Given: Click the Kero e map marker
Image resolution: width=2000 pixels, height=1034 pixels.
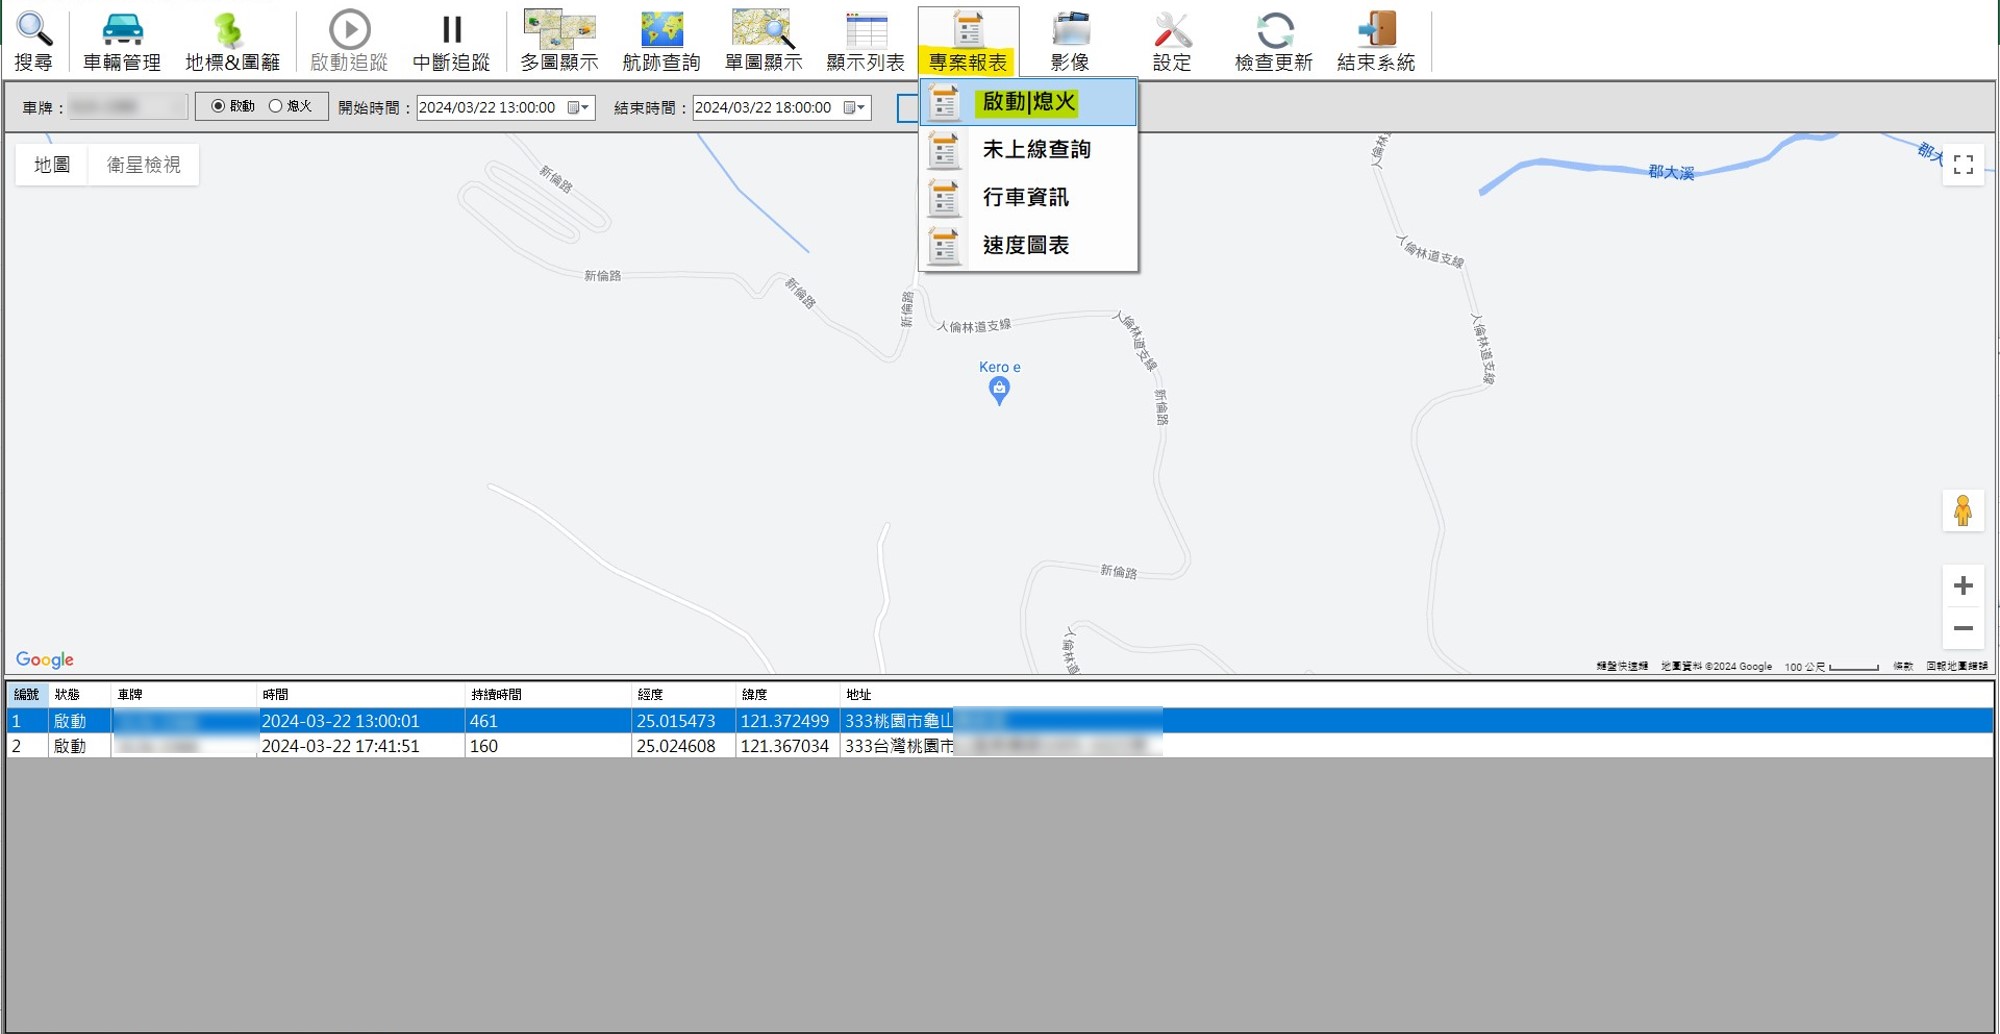Looking at the screenshot, I should tap(999, 392).
